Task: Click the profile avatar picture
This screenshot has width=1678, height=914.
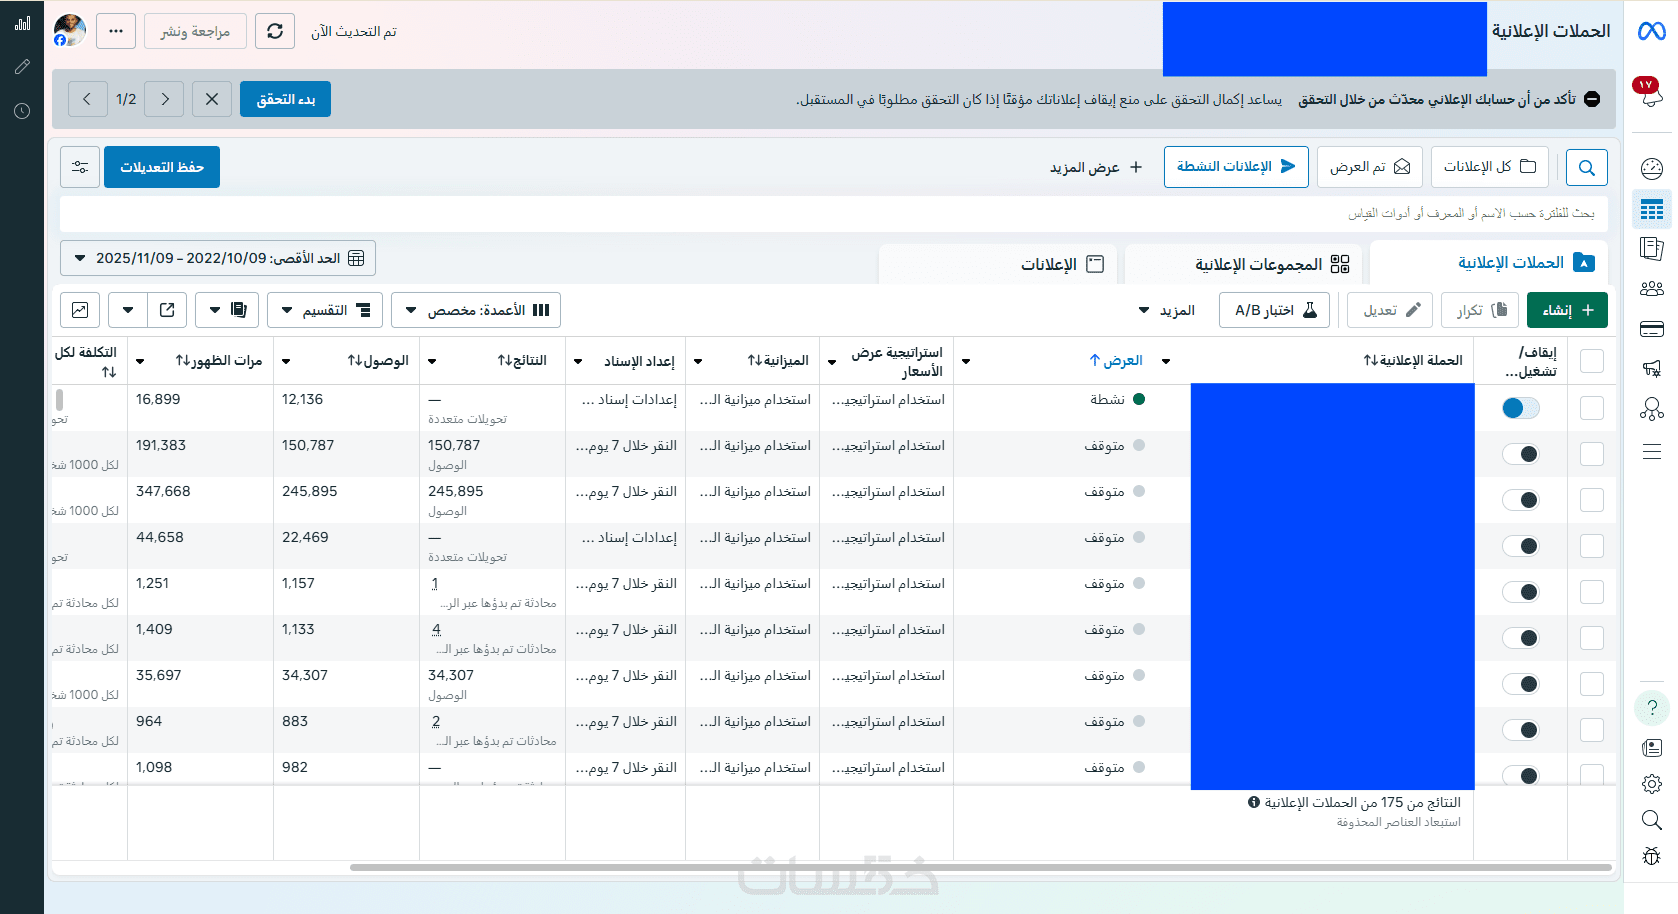Action: 69,30
